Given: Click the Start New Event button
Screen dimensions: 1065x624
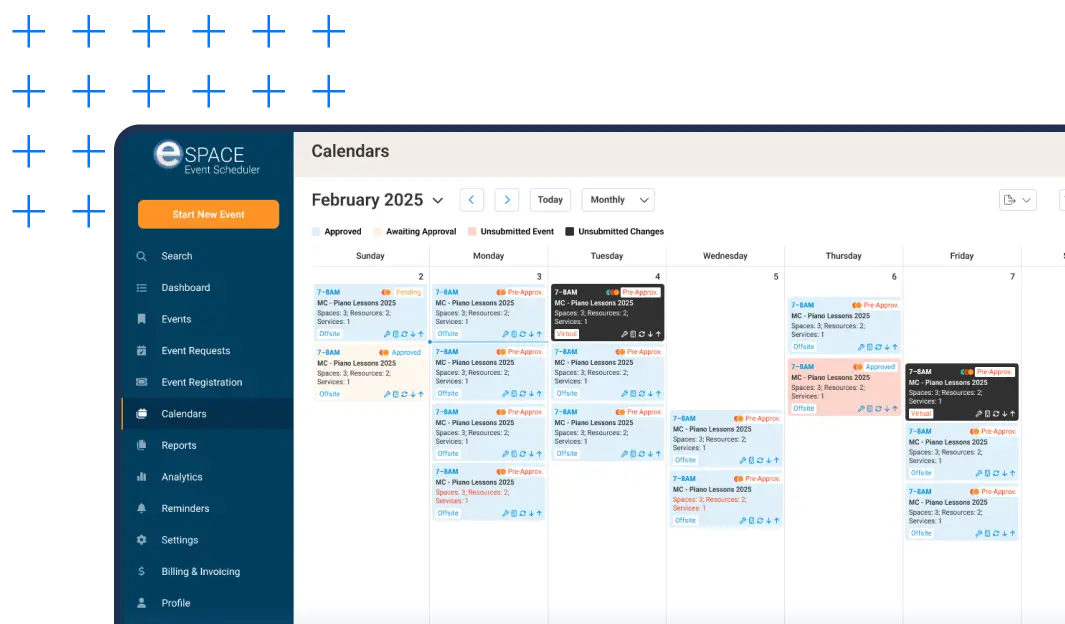Looking at the screenshot, I should coord(208,214).
